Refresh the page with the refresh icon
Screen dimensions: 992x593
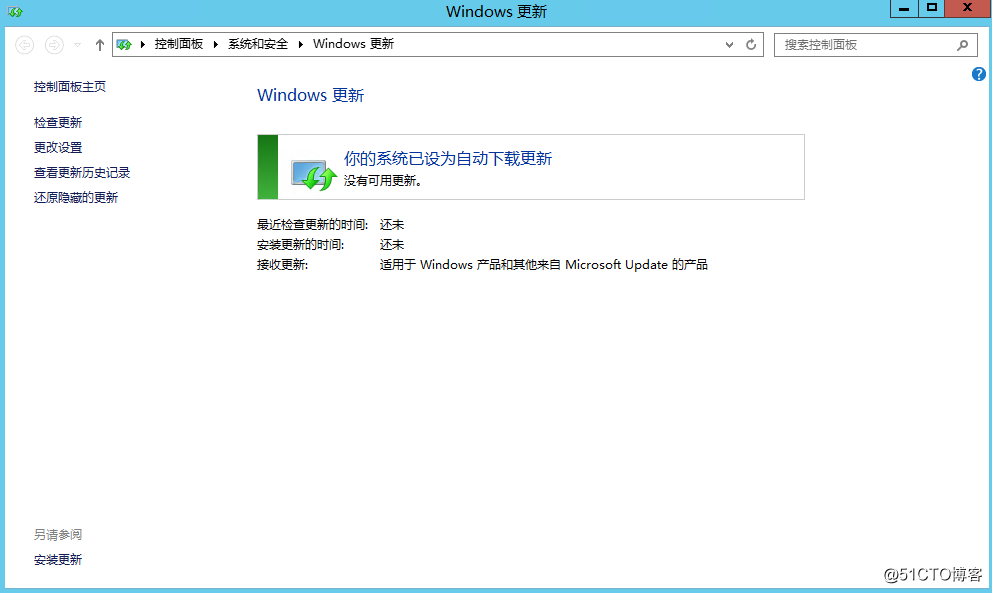(751, 45)
